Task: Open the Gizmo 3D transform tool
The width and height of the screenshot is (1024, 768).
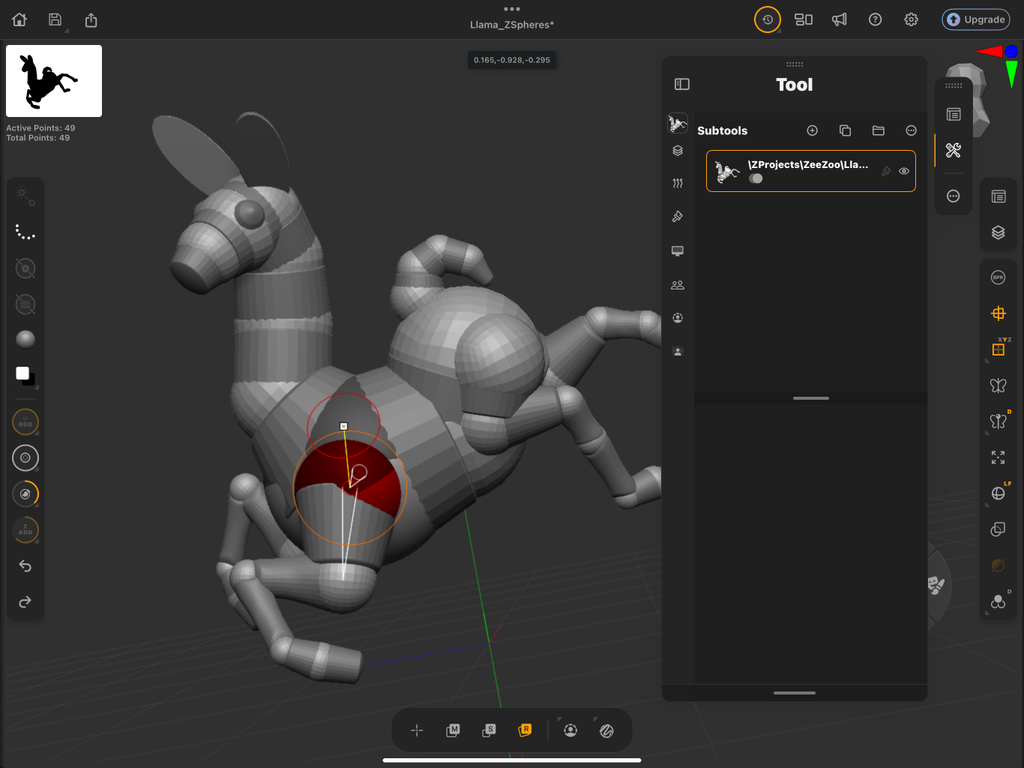Action: (x=998, y=313)
